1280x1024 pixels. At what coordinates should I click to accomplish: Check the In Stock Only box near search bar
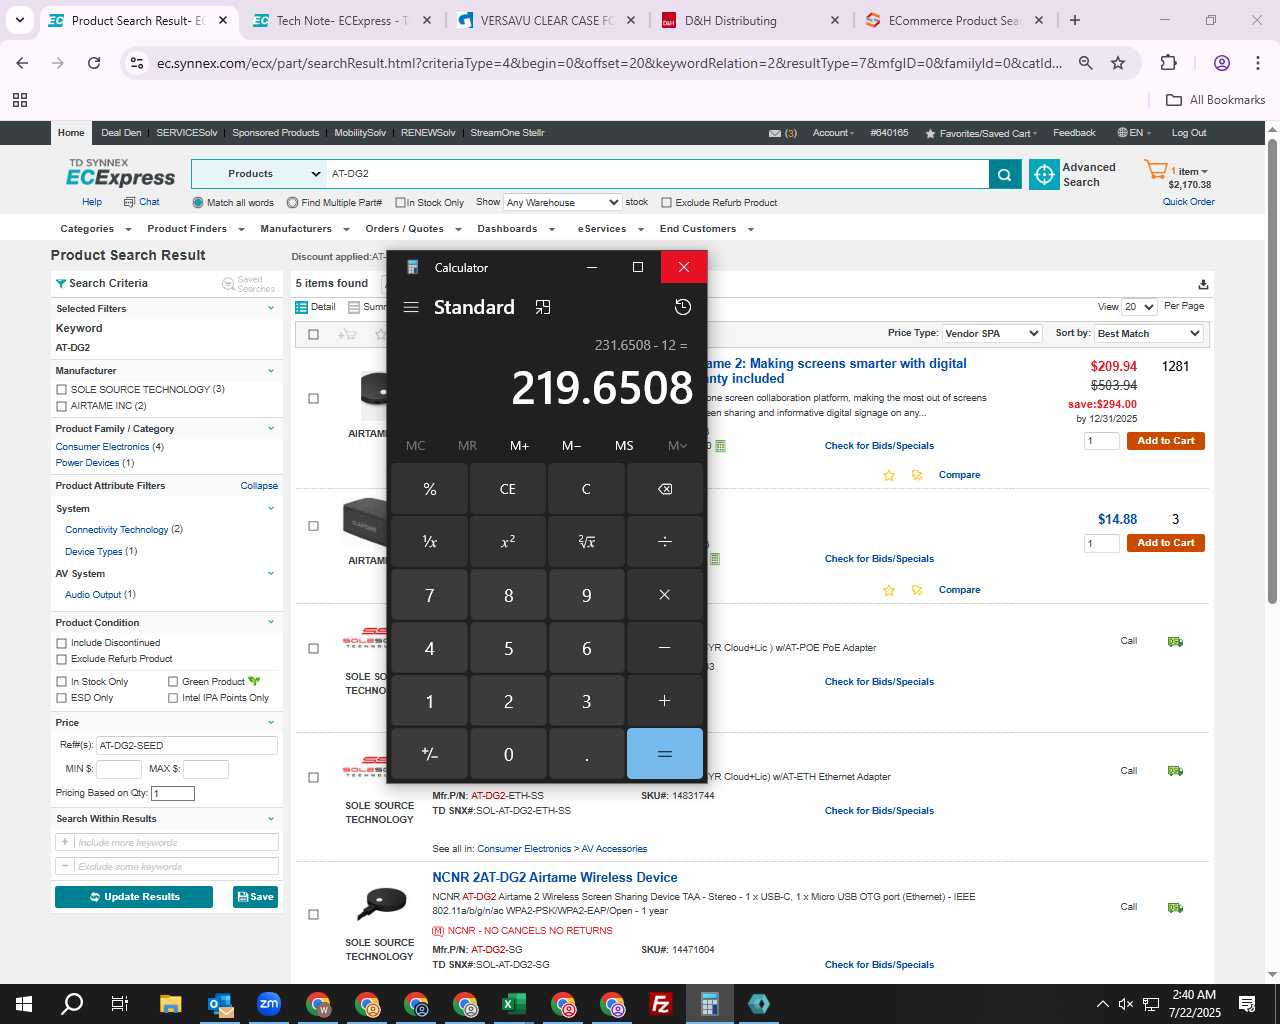pyautogui.click(x=400, y=203)
